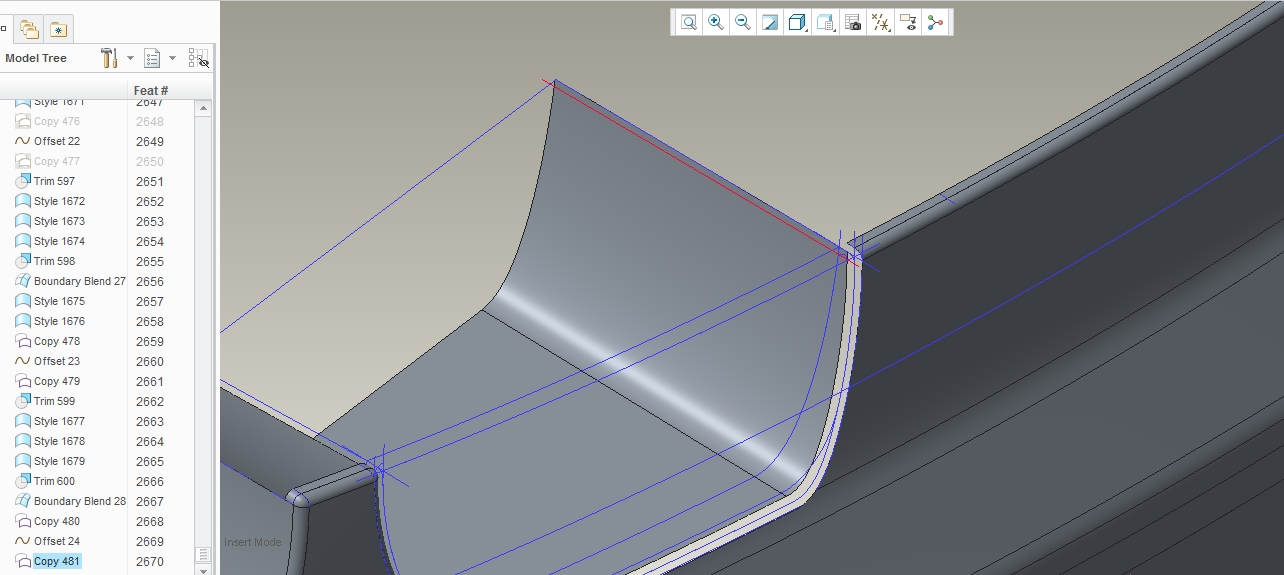The image size is (1284, 575).
Task: Select Copy 478 in the Model Tree
Action: click(x=57, y=341)
